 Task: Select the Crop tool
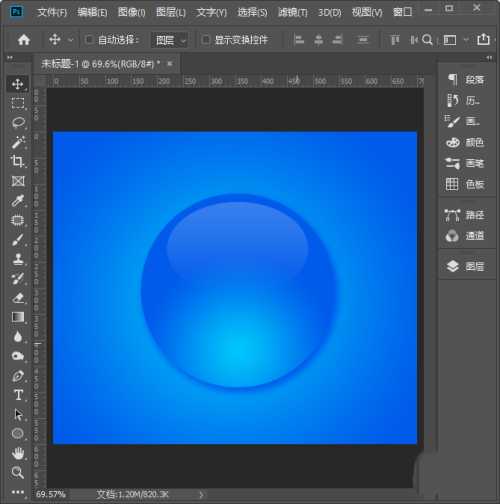pyautogui.click(x=18, y=162)
